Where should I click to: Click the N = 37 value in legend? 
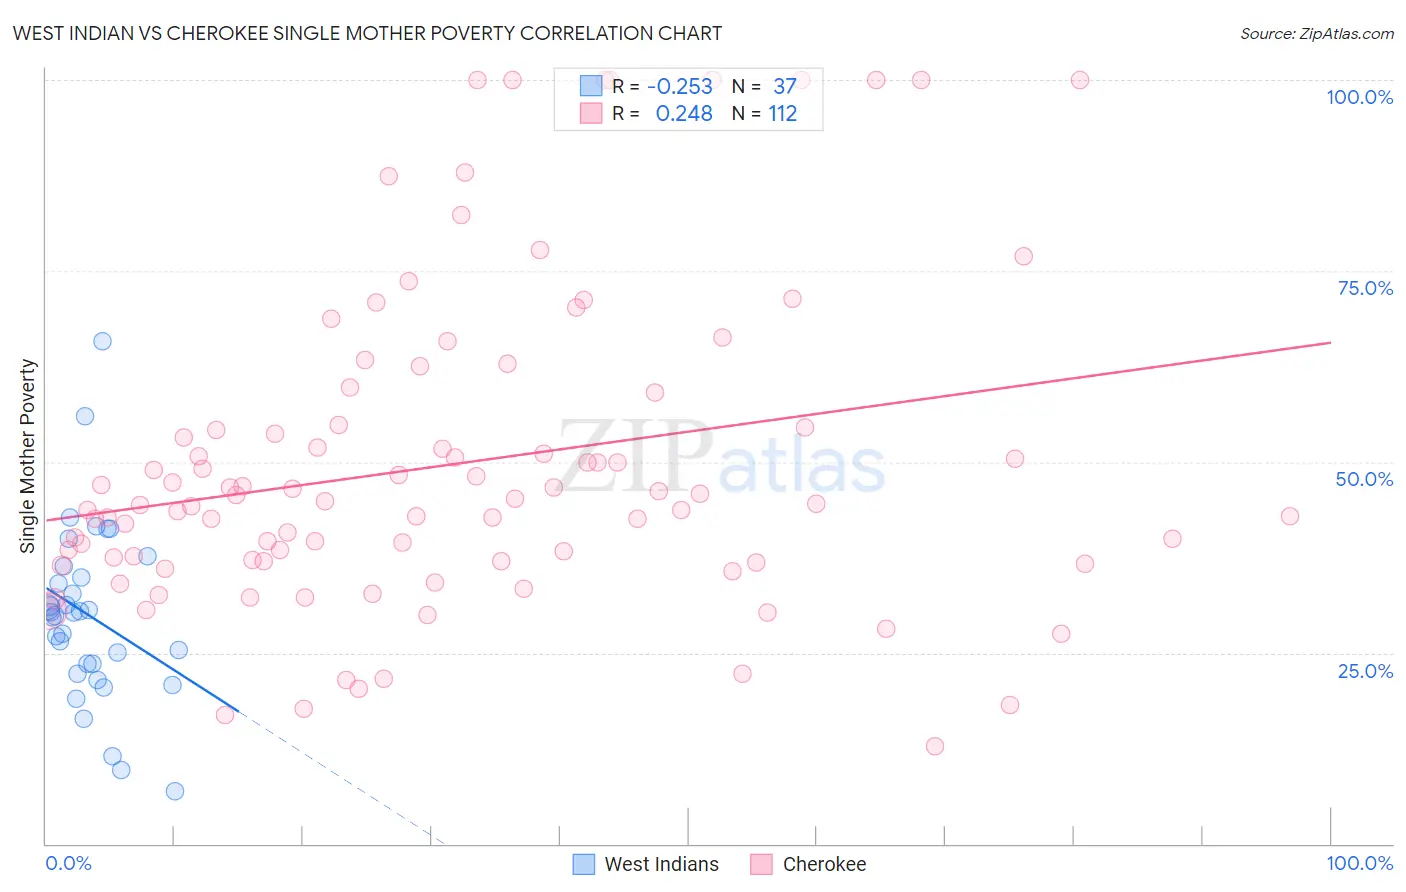click(764, 86)
